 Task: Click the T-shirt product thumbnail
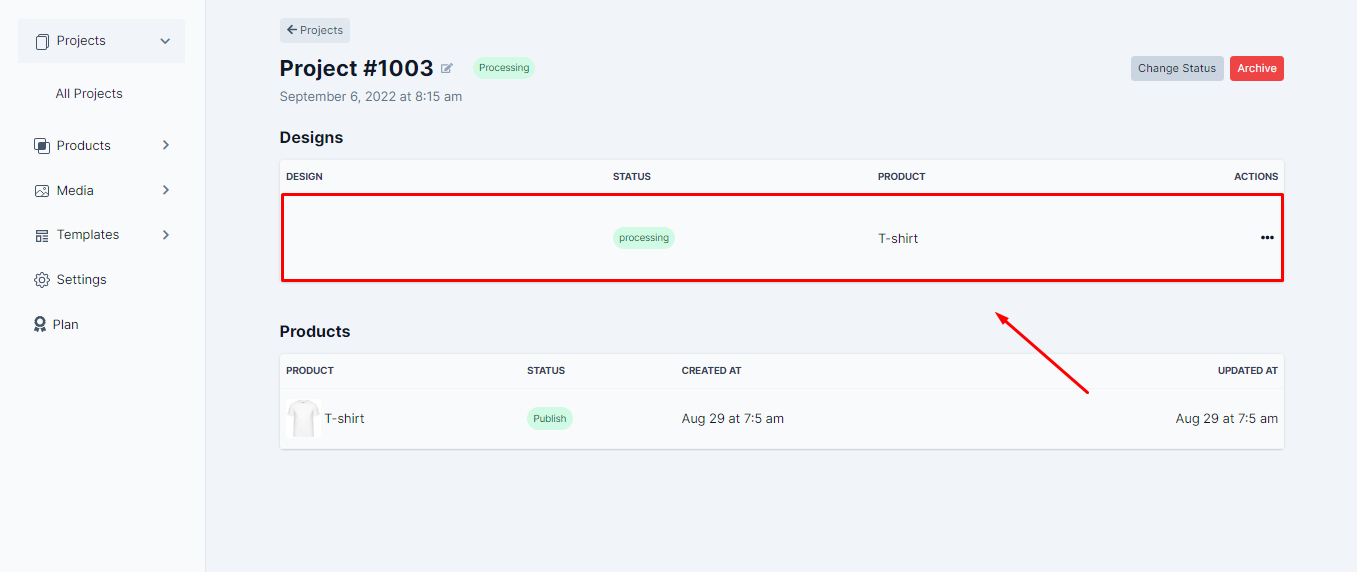303,418
